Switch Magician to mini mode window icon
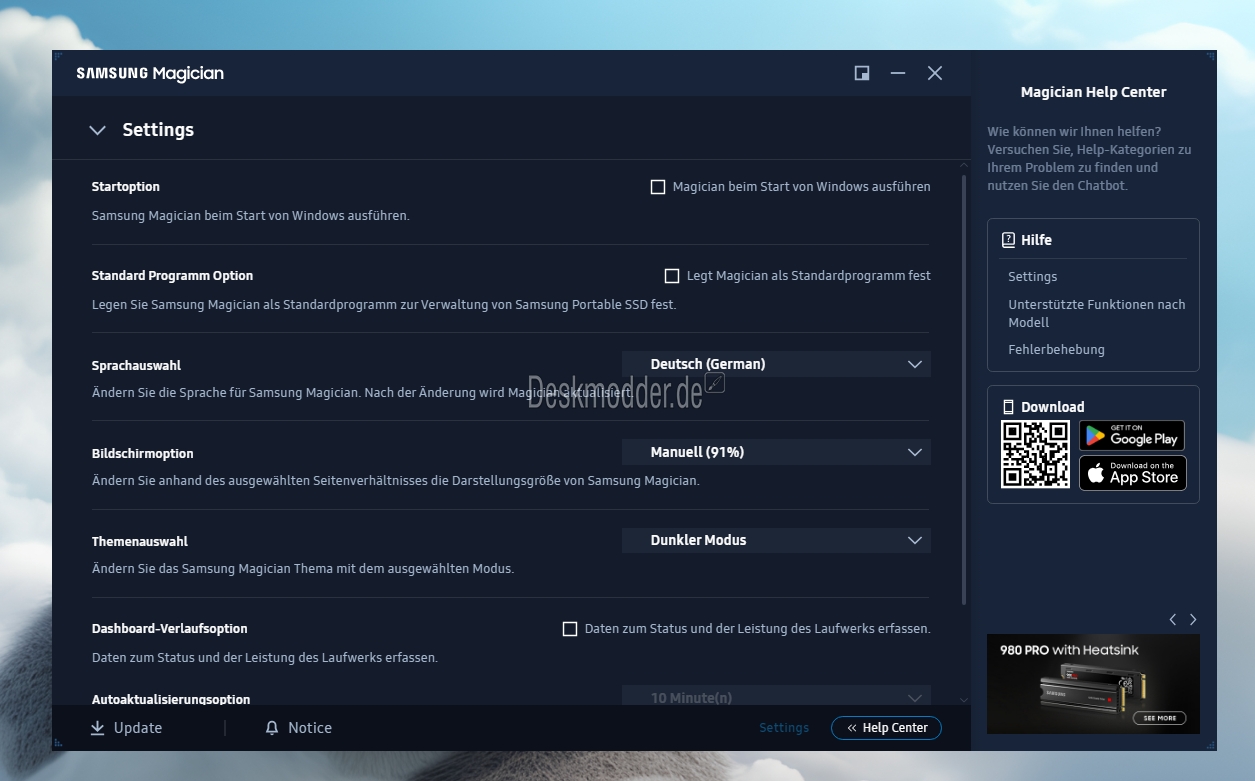 [x=862, y=73]
